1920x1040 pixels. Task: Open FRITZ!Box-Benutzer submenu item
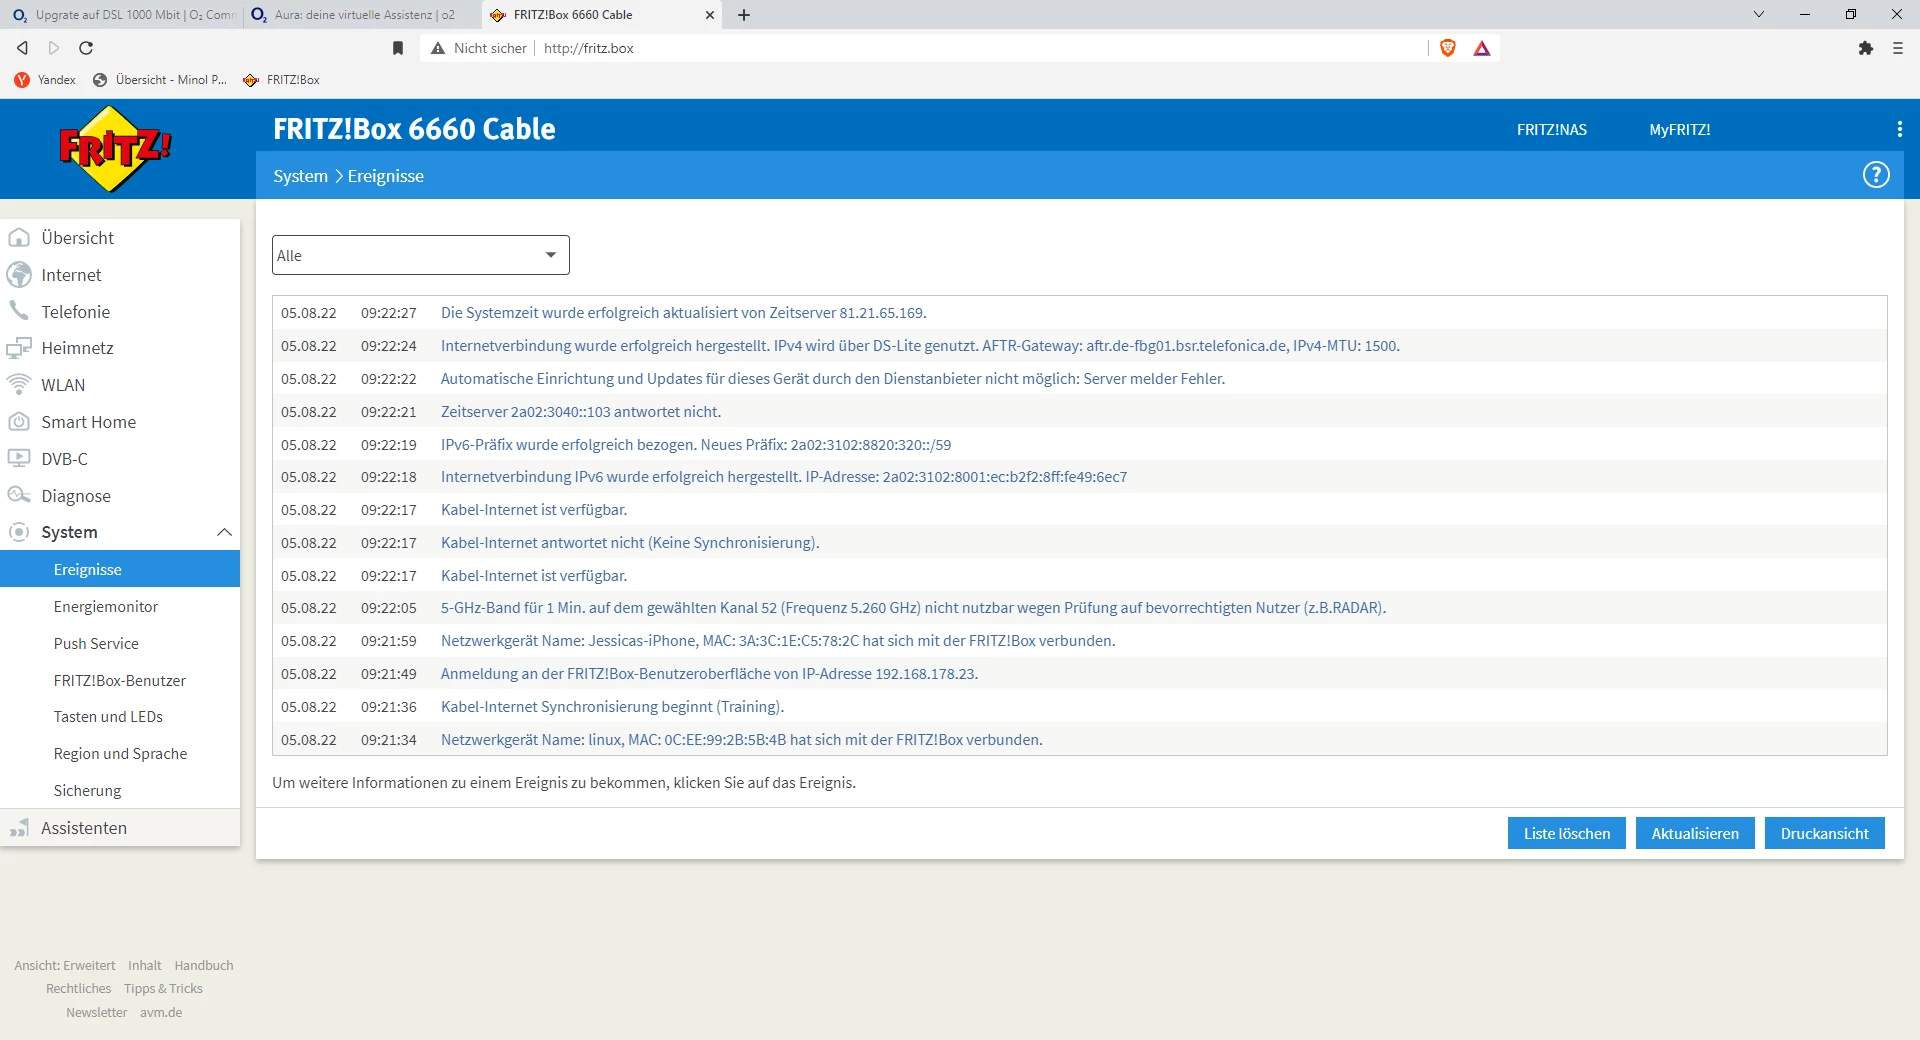[120, 680]
